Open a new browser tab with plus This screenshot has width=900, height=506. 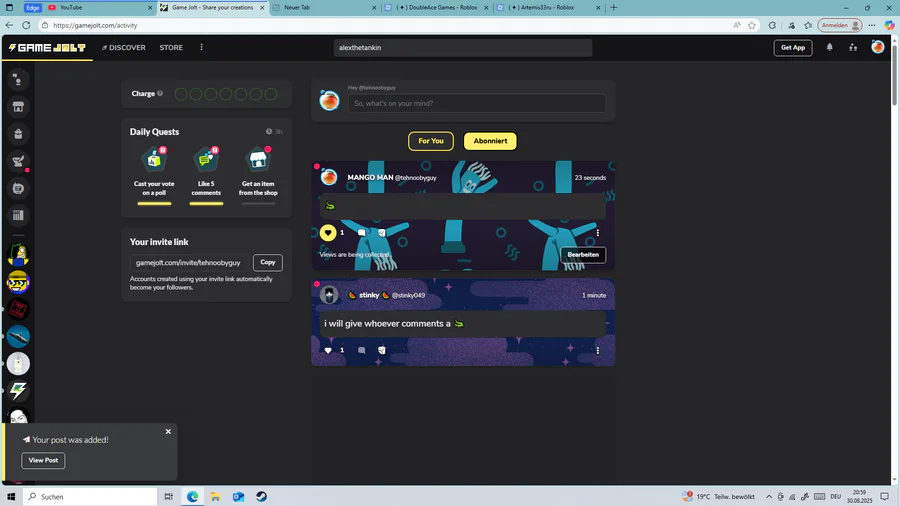click(614, 7)
